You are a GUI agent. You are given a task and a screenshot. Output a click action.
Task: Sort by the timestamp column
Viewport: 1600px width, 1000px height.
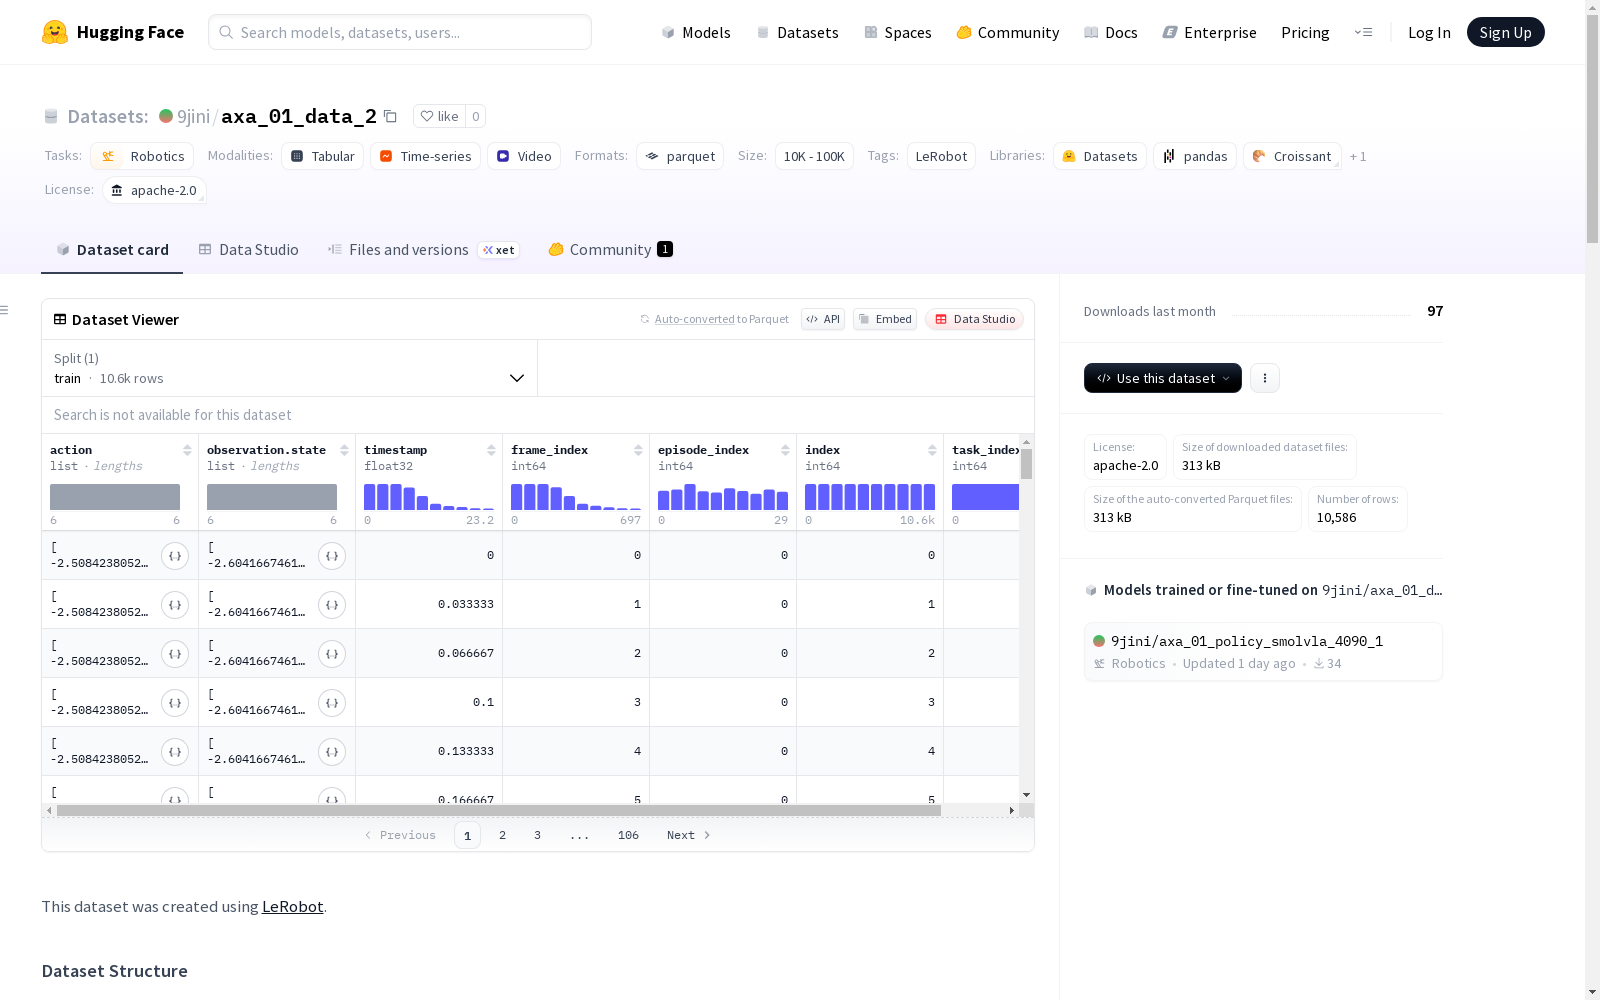pyautogui.click(x=491, y=450)
